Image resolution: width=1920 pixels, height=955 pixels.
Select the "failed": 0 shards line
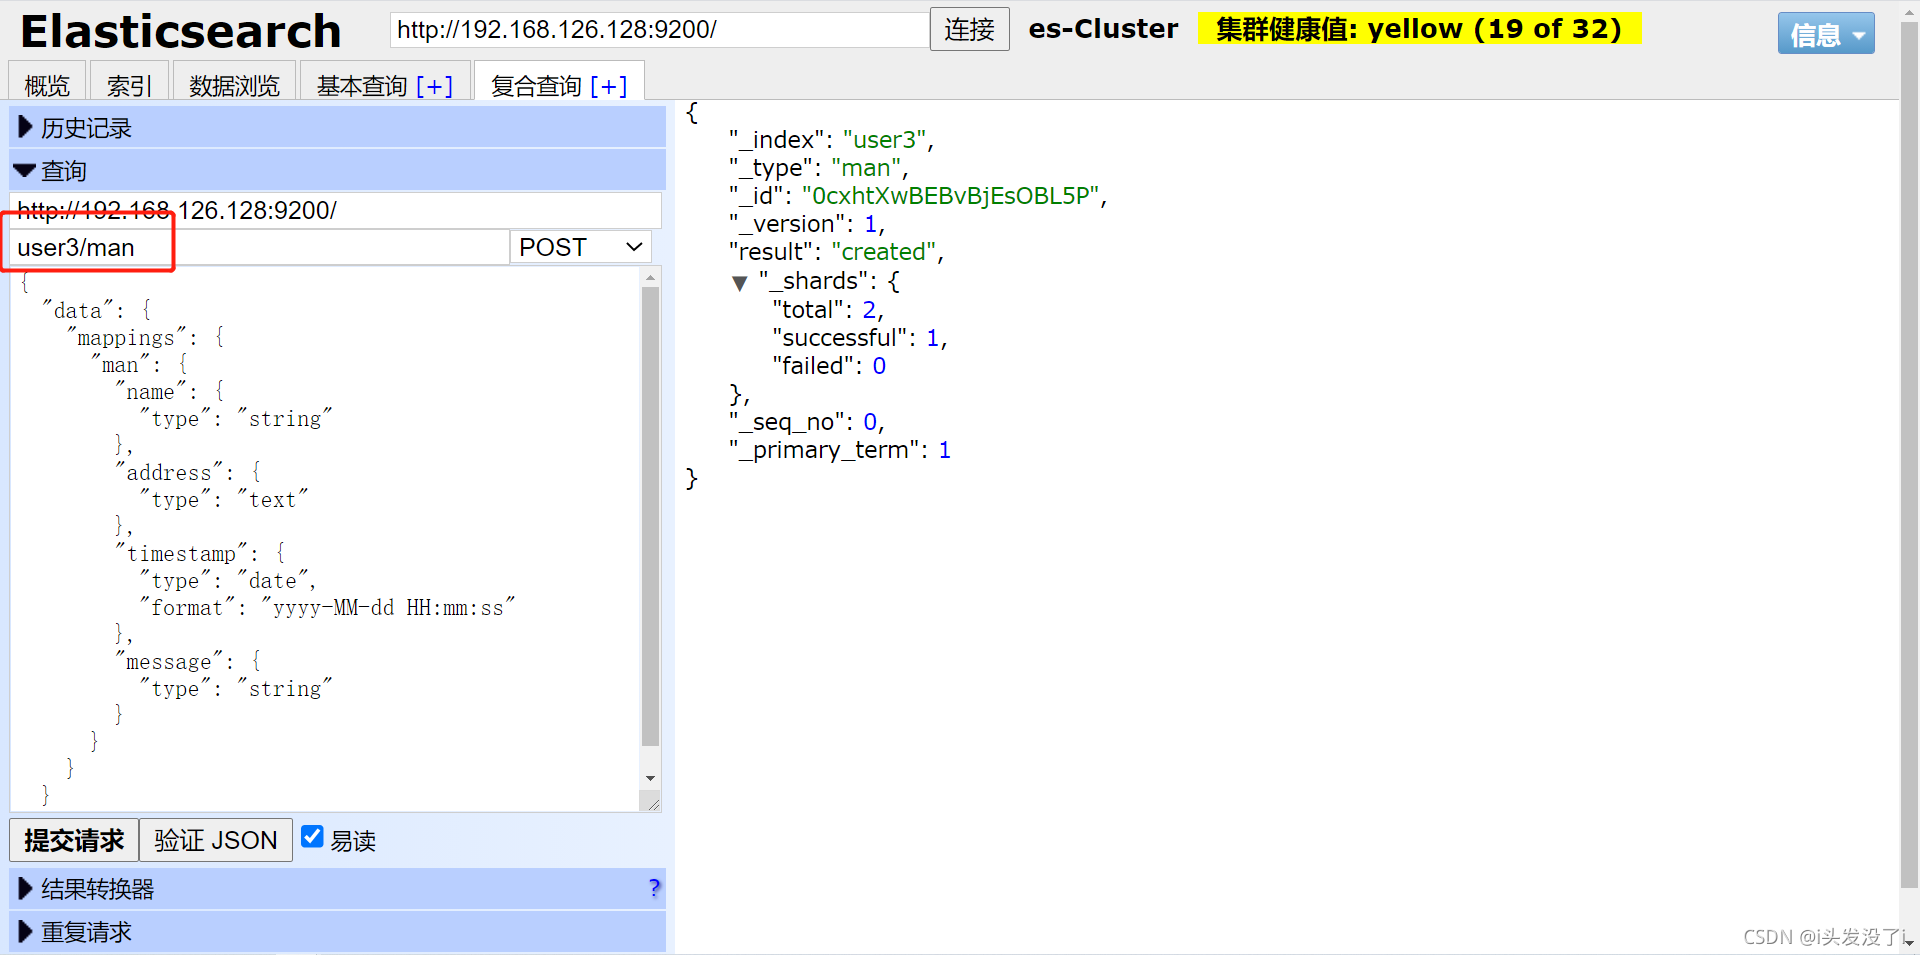coord(829,366)
